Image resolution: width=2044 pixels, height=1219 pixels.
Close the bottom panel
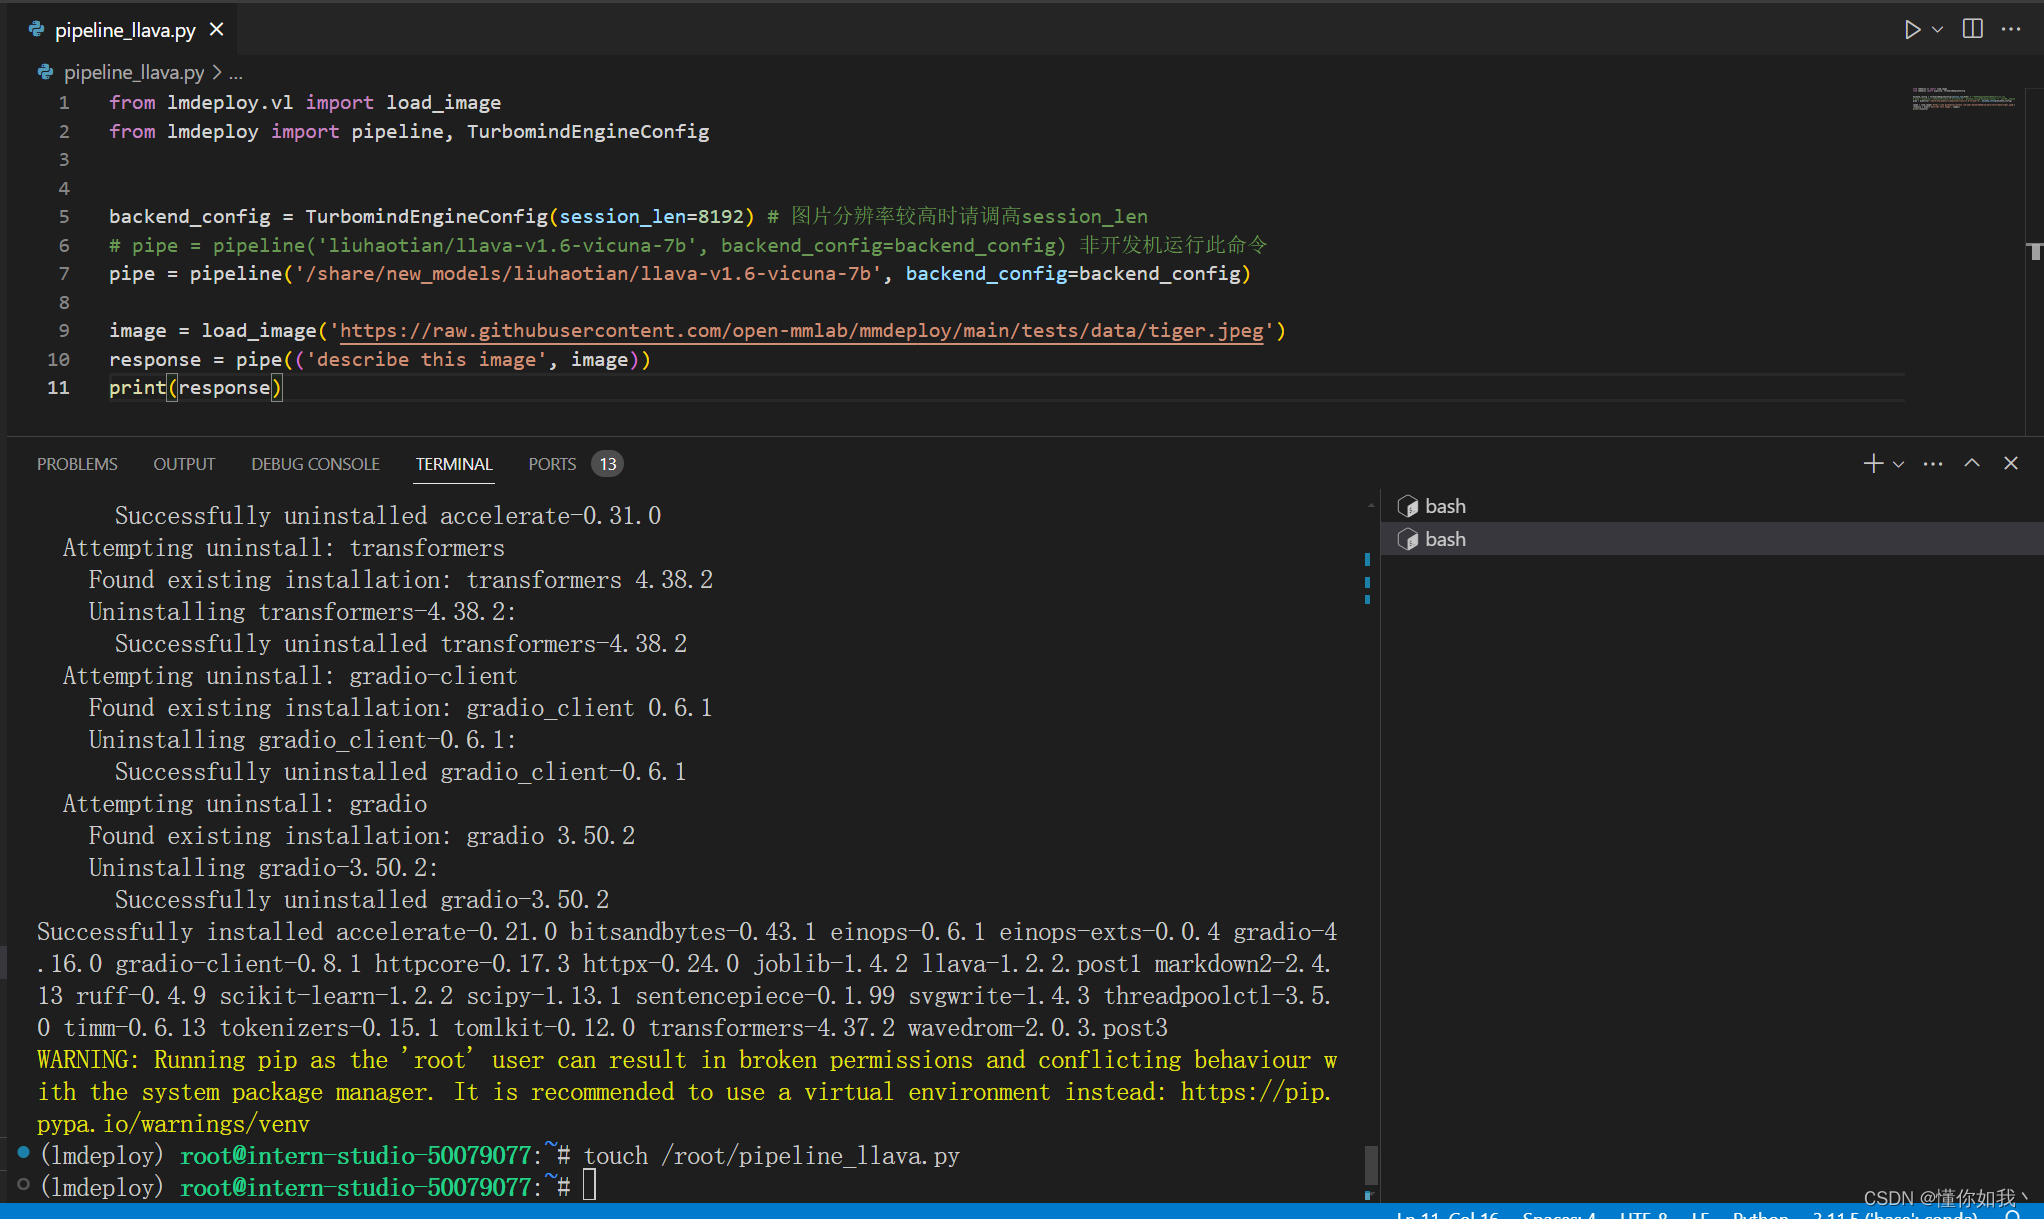(x=2011, y=463)
